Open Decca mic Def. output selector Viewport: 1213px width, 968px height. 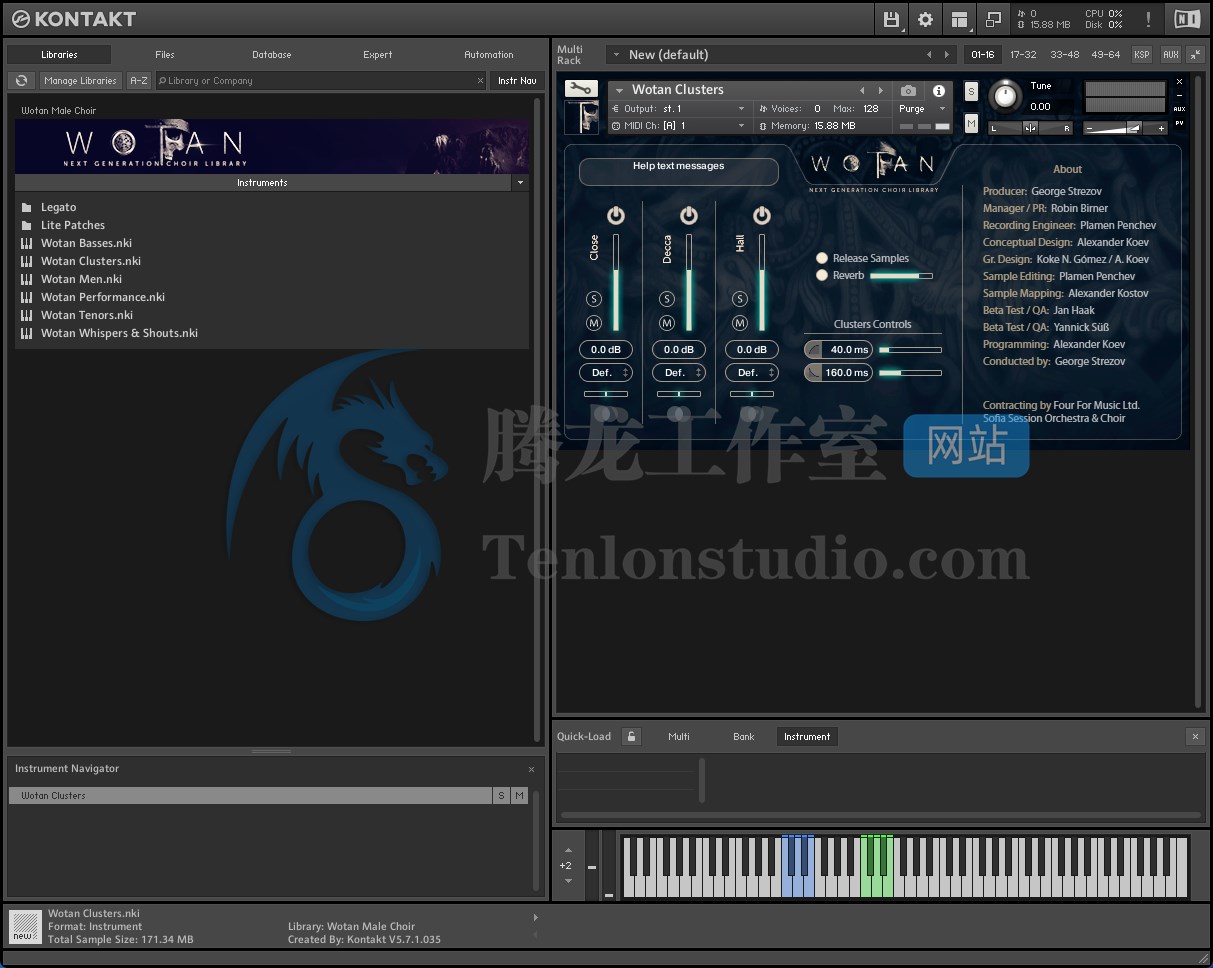tap(678, 372)
